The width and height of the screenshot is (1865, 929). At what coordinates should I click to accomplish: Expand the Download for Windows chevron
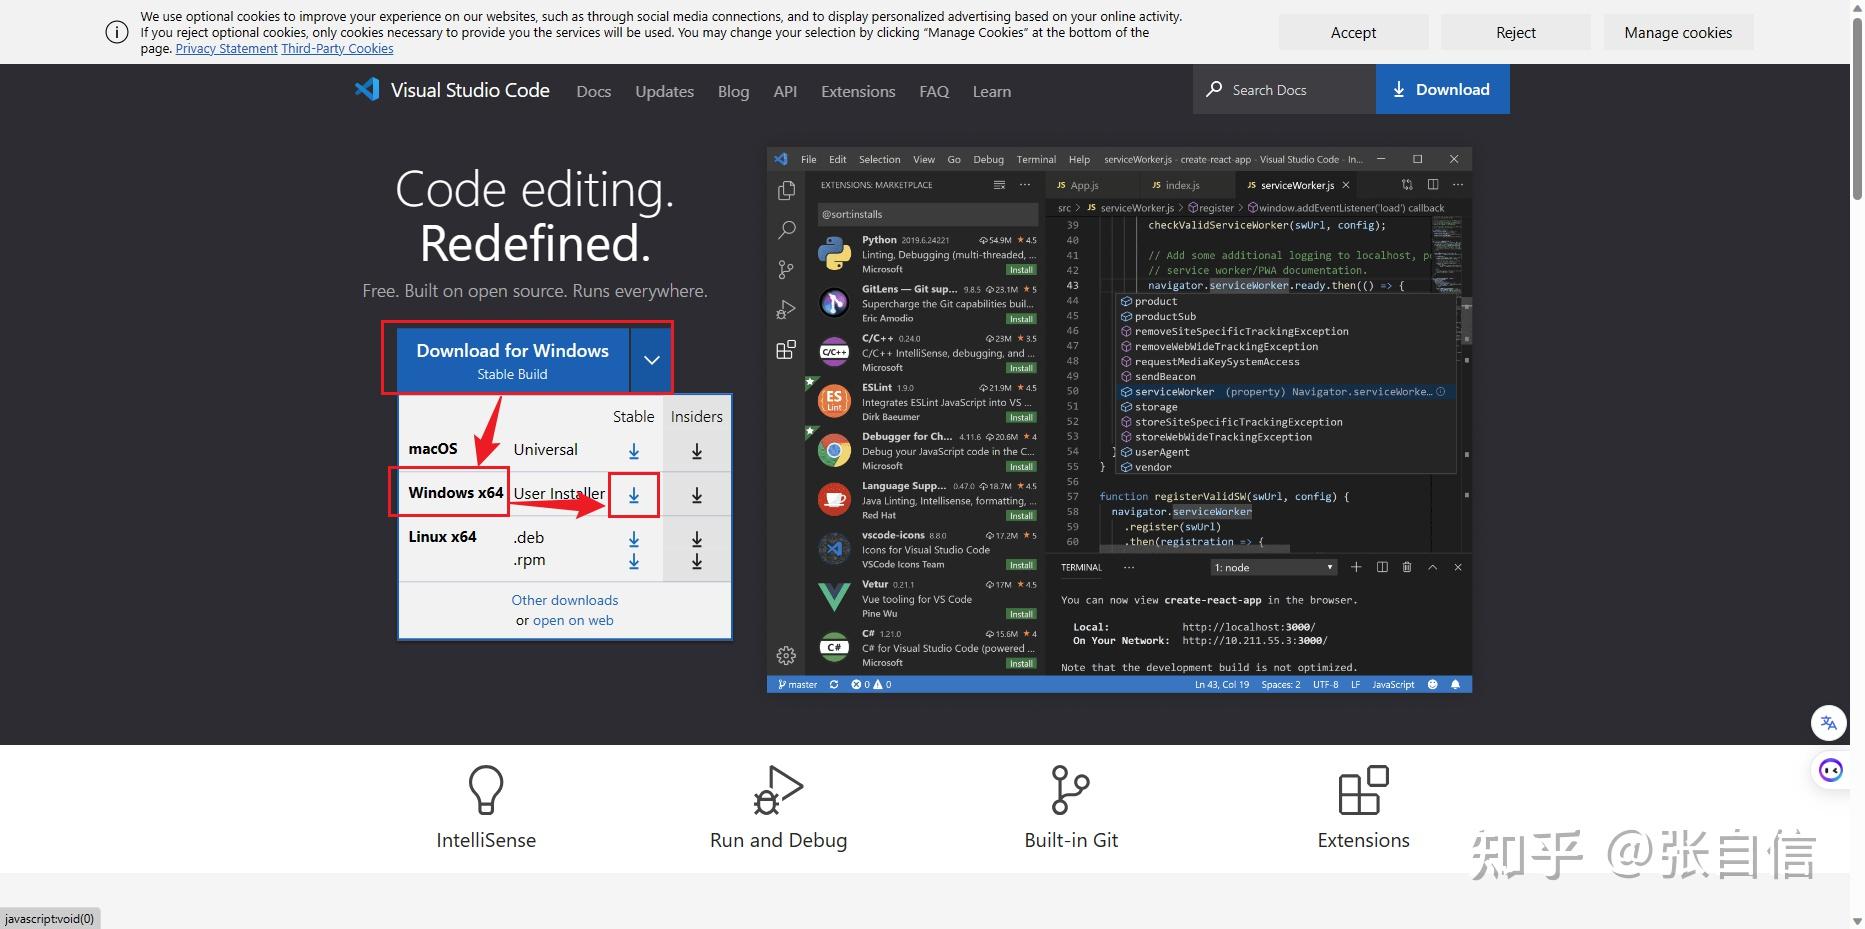coord(651,359)
